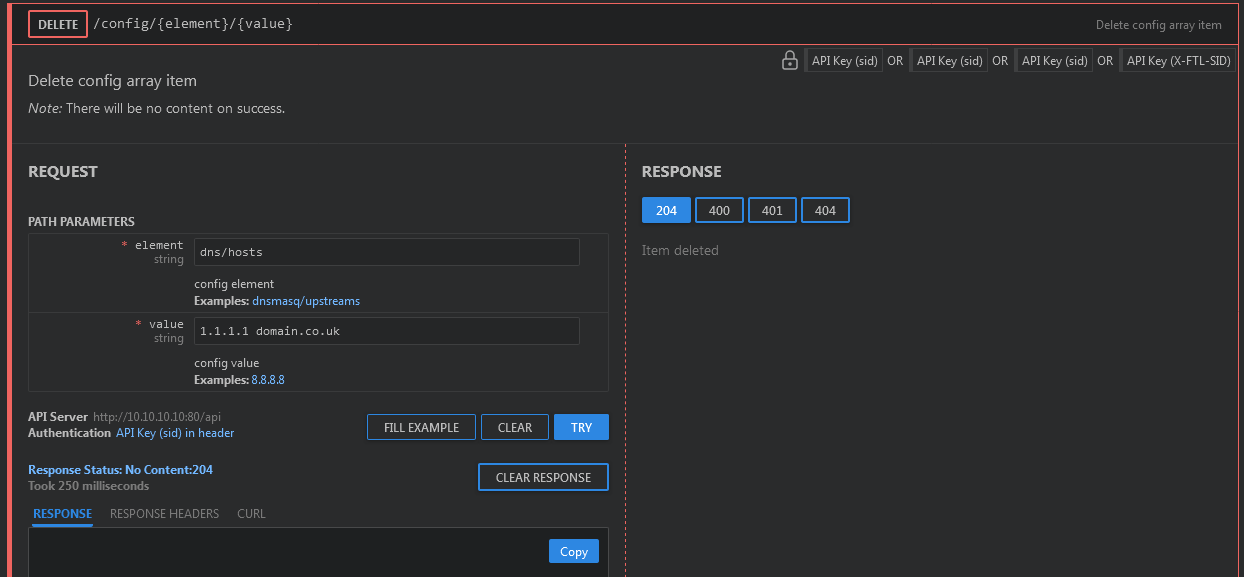The width and height of the screenshot is (1244, 577).
Task: Open the API Key (sid) in header link
Action: point(175,433)
